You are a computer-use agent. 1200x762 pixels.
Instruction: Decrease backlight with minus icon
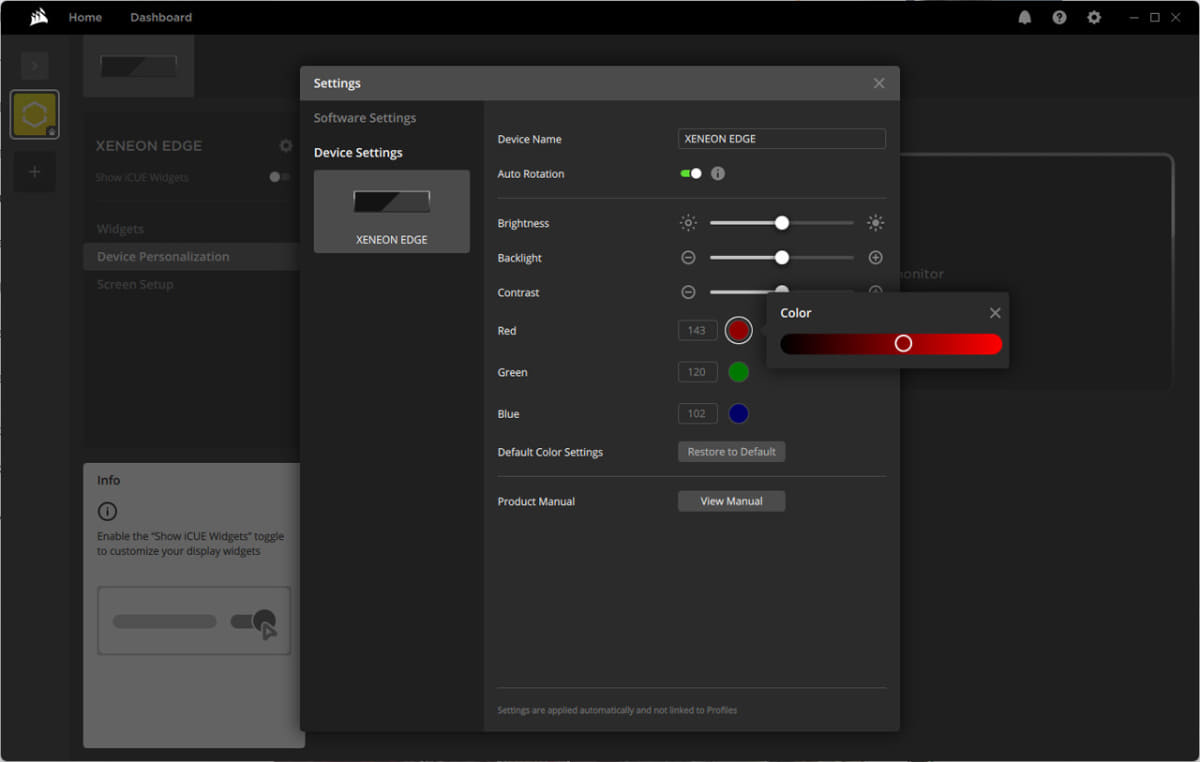coord(688,257)
